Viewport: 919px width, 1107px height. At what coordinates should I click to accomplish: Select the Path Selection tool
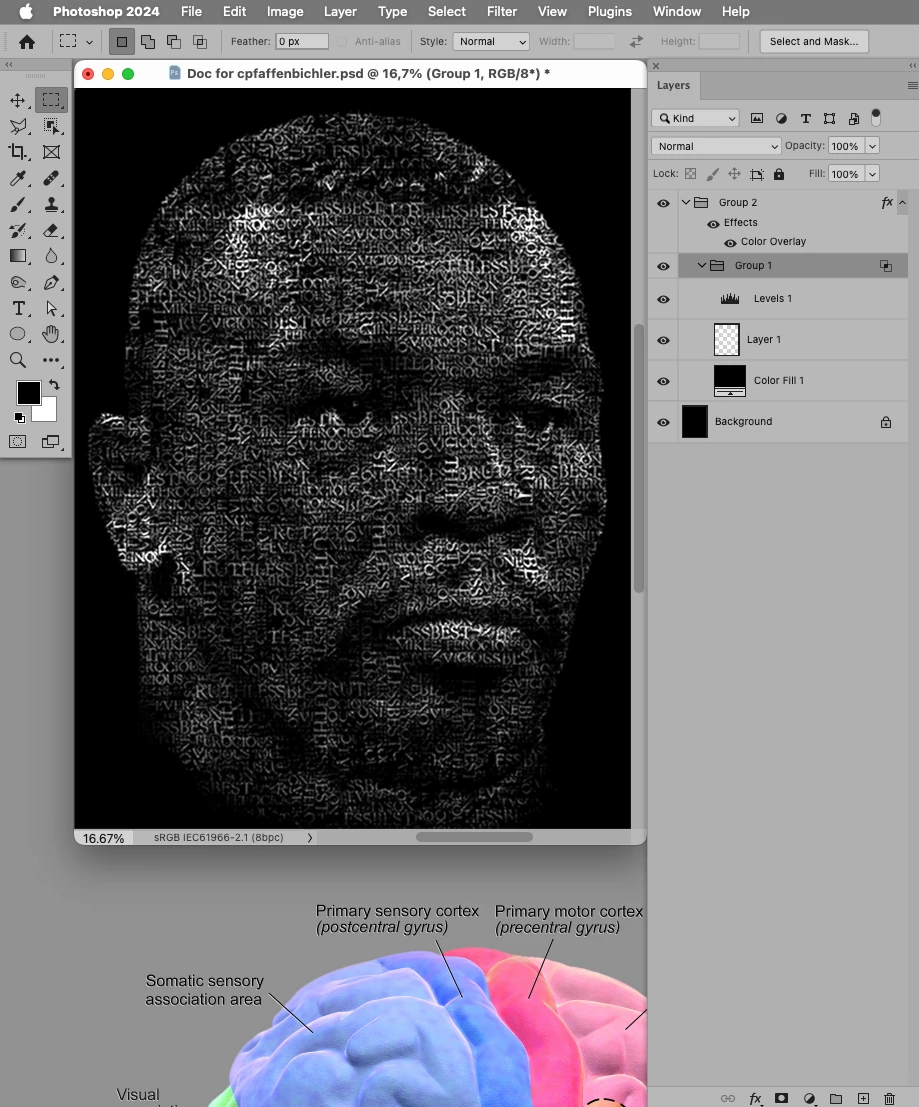coord(51,309)
